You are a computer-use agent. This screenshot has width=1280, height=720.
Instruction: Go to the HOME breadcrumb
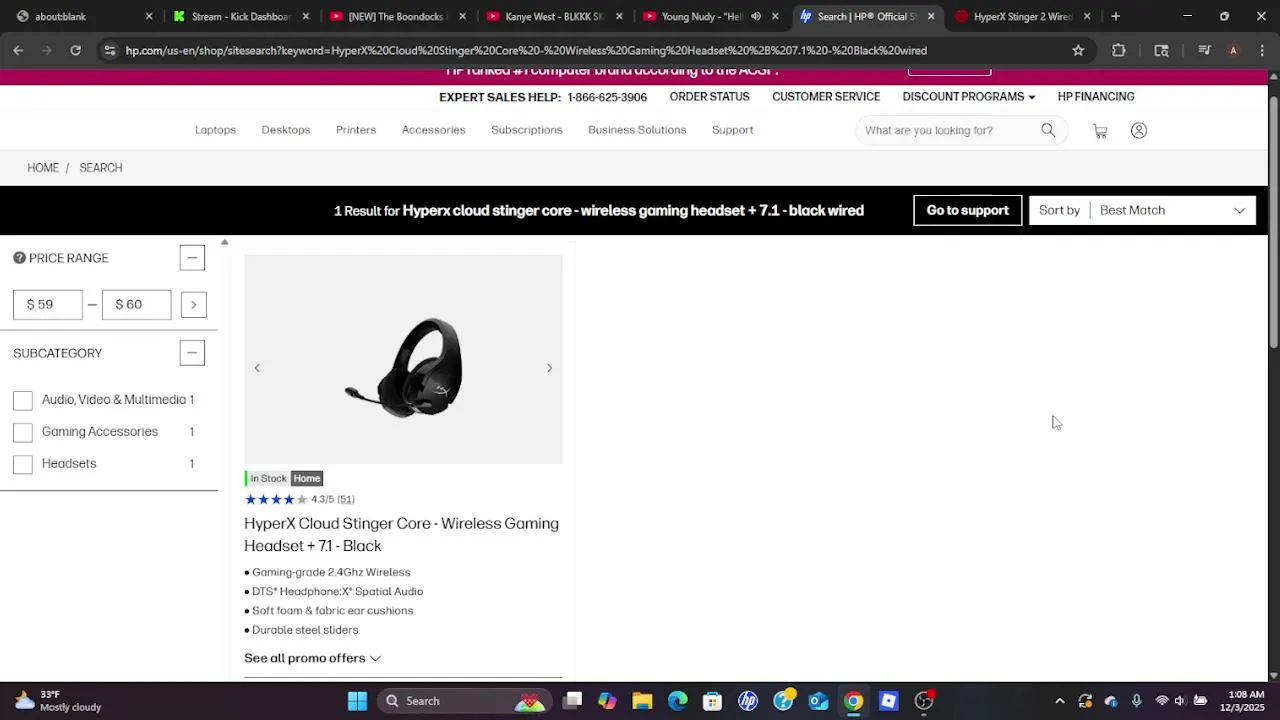43,168
